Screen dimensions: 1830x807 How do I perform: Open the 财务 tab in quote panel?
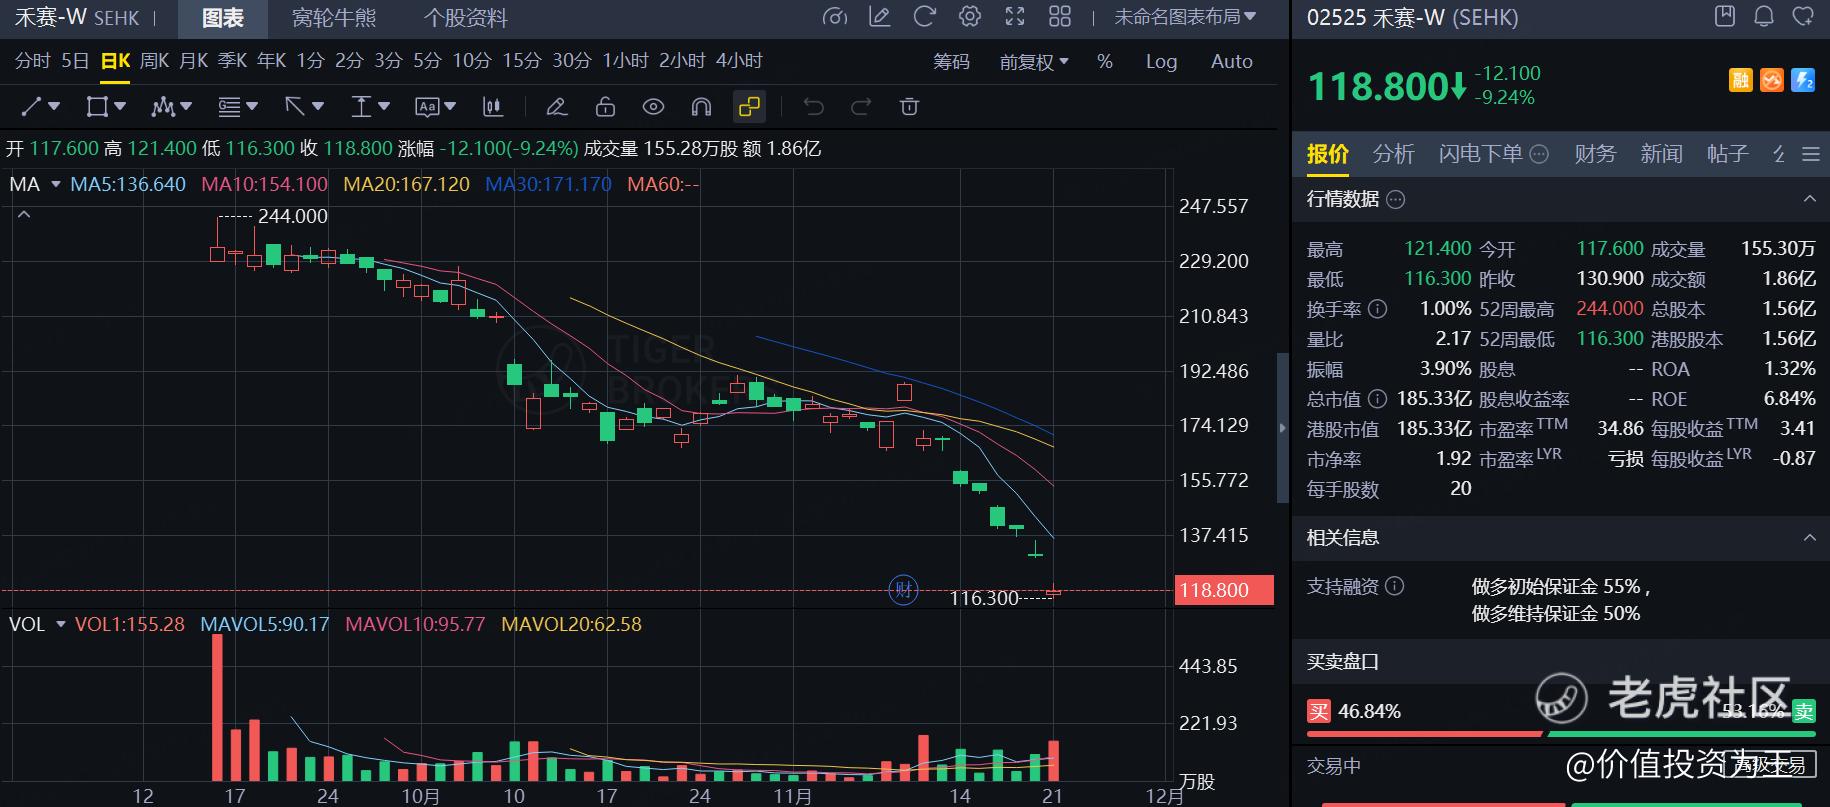pyautogui.click(x=1594, y=154)
